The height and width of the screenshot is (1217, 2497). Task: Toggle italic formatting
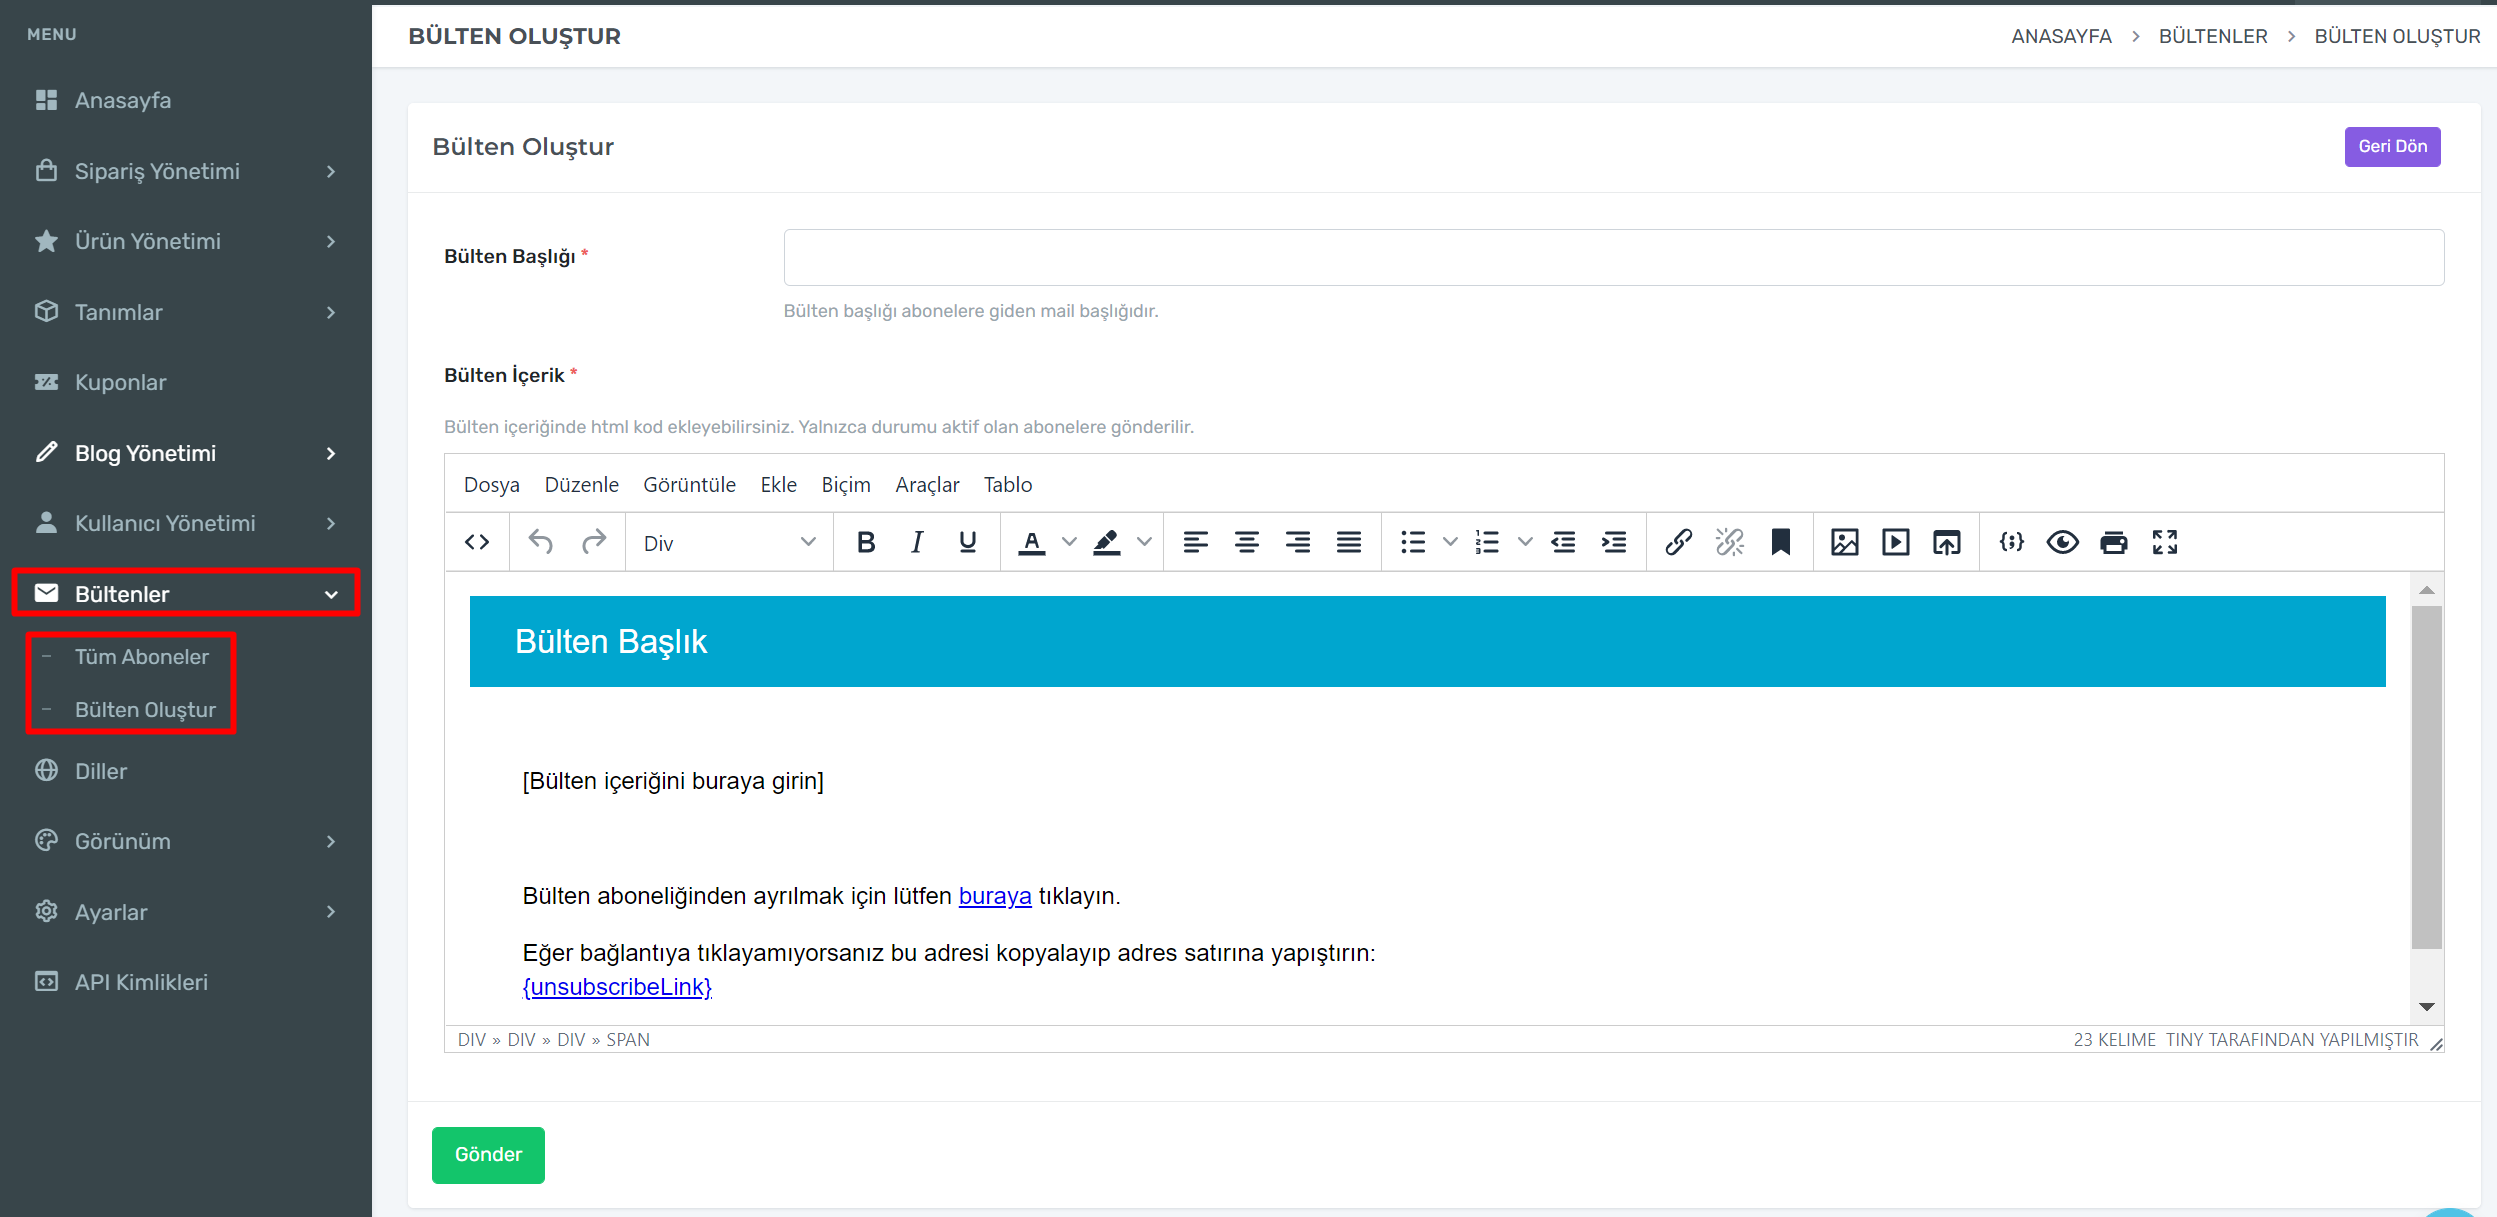[x=916, y=542]
